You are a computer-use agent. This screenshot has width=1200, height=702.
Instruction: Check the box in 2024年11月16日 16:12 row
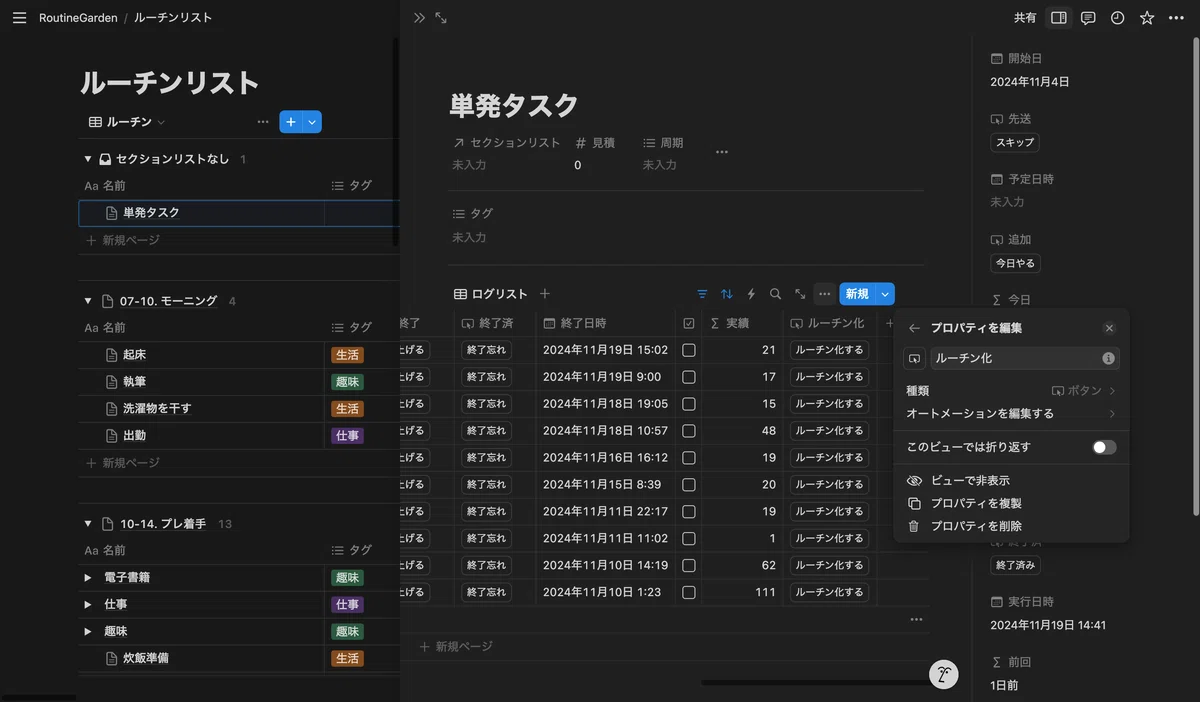(689, 457)
